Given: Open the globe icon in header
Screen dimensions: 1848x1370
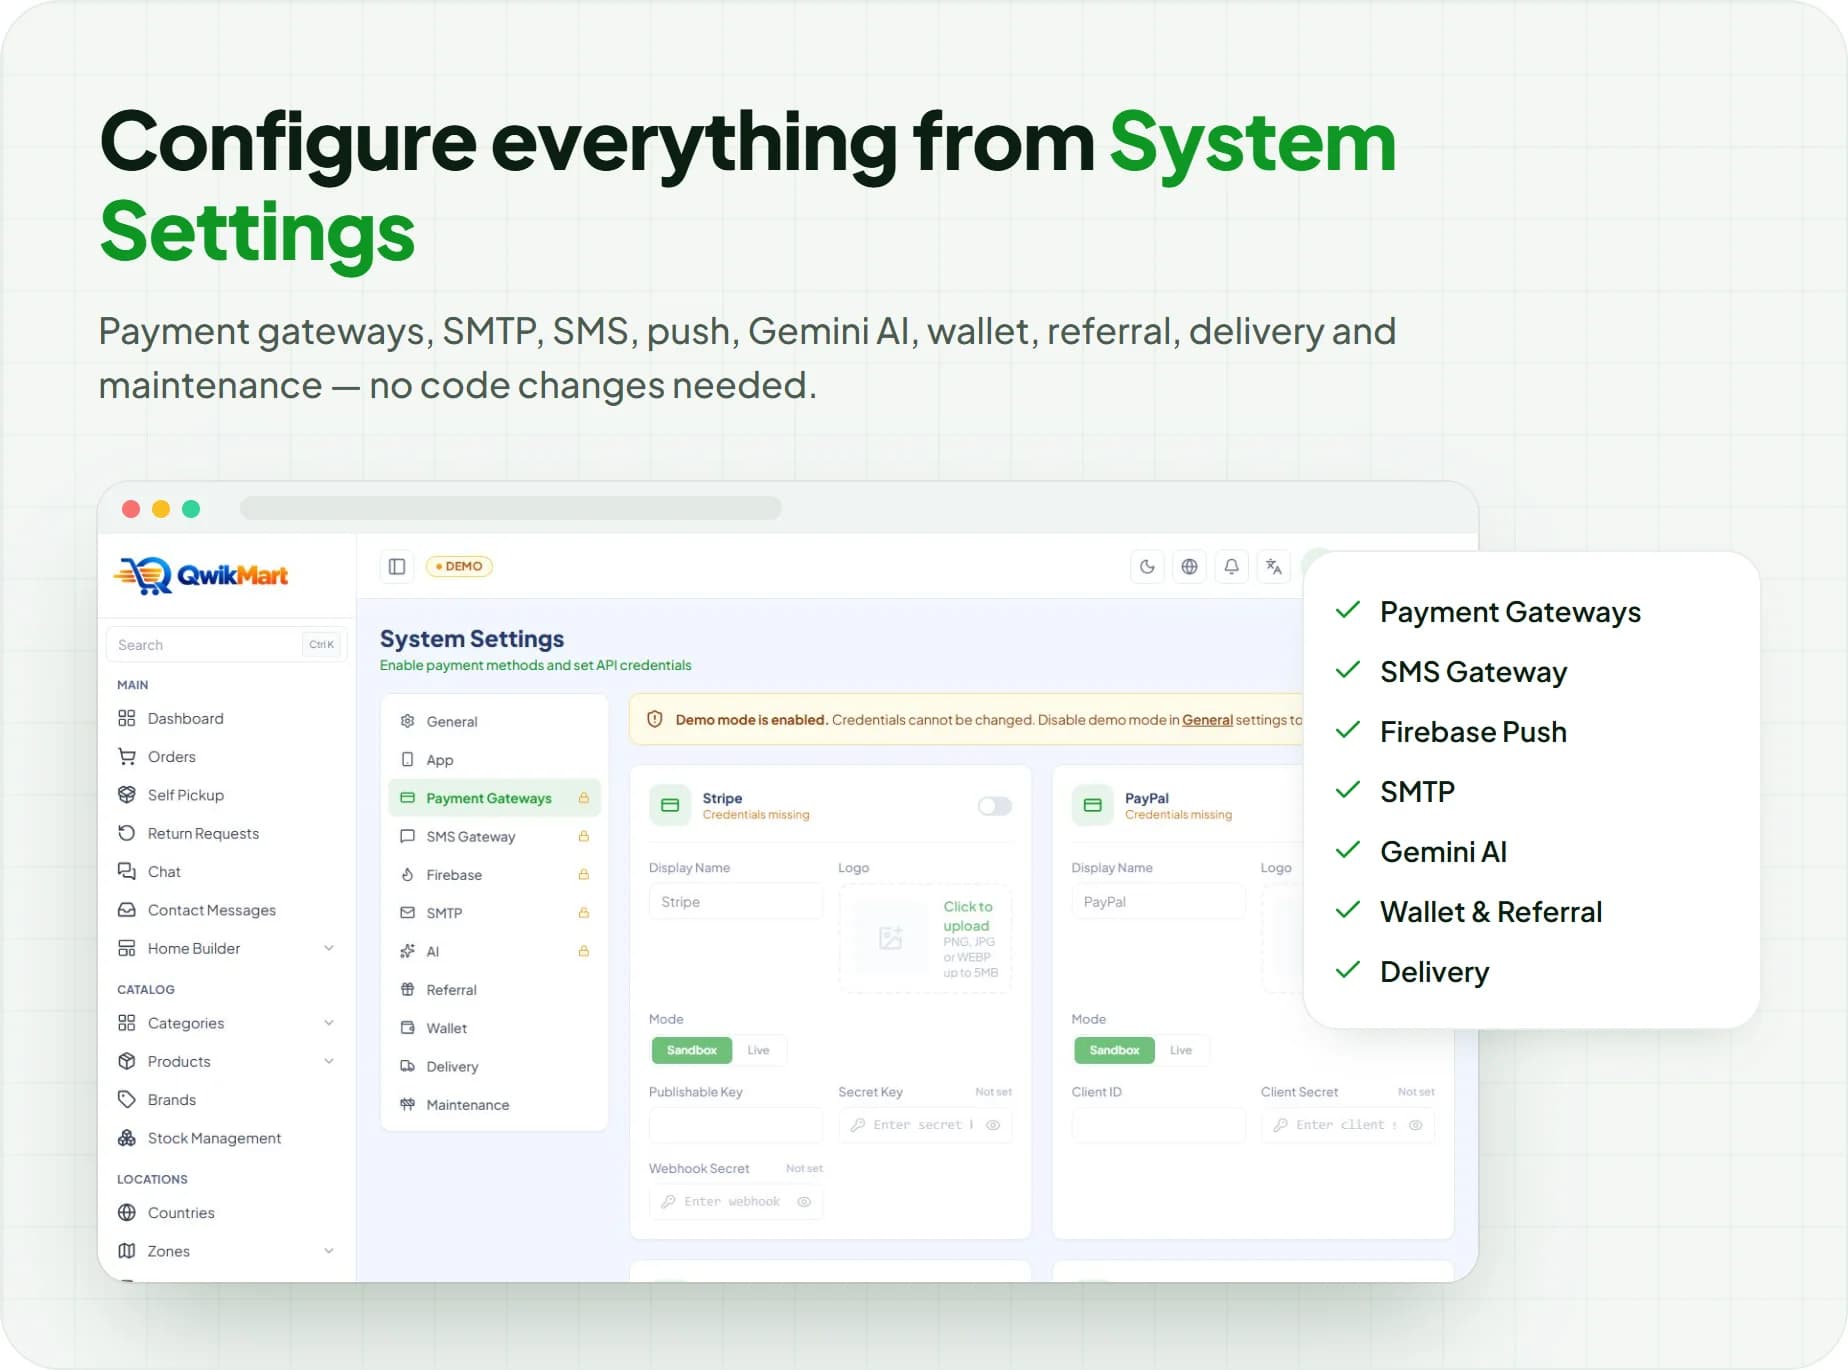Looking at the screenshot, I should click(1189, 567).
